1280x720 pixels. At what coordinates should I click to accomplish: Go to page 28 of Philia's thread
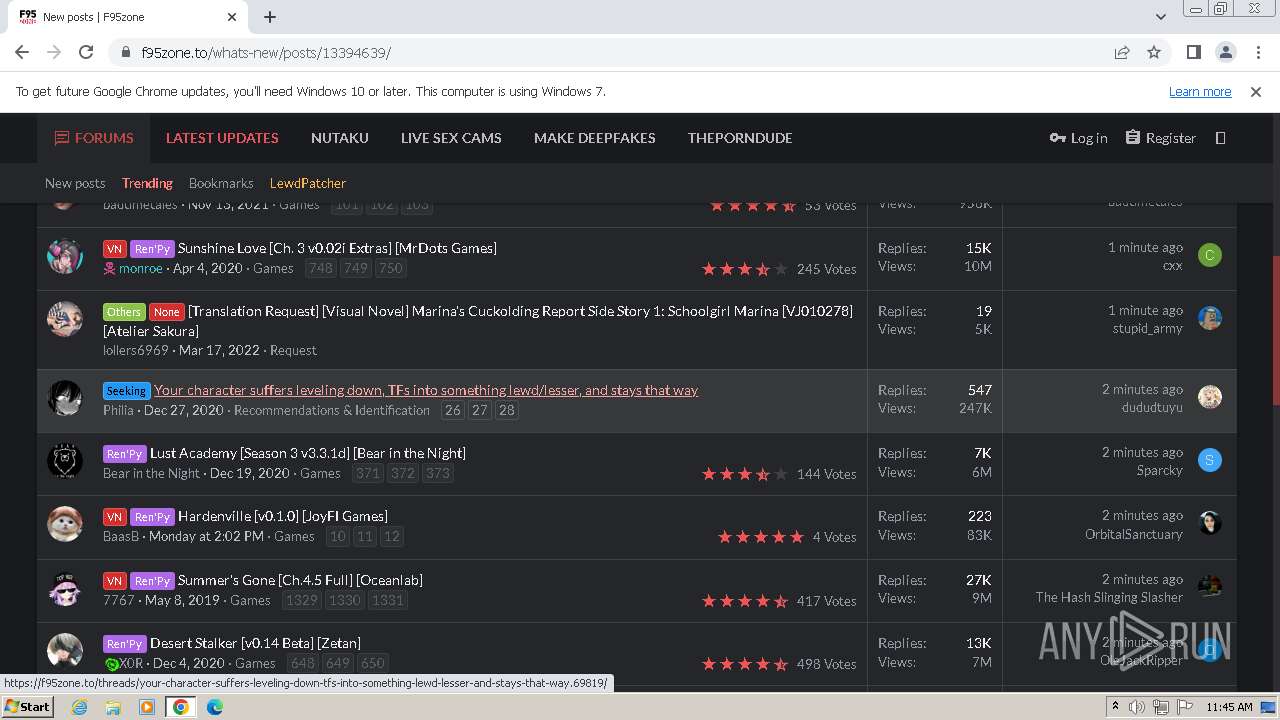pyautogui.click(x=507, y=410)
